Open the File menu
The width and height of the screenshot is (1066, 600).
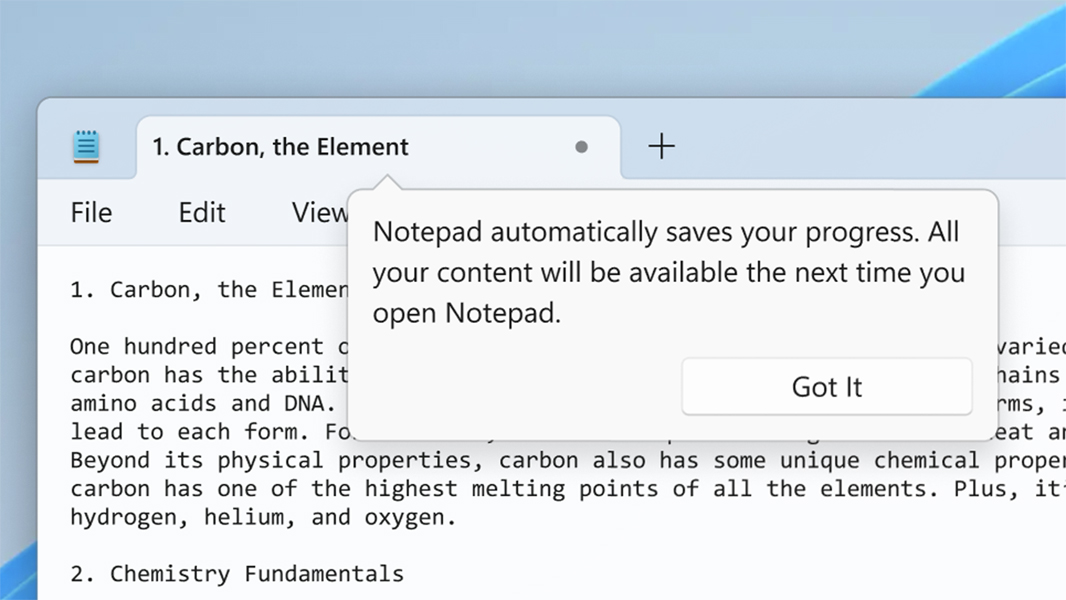90,212
